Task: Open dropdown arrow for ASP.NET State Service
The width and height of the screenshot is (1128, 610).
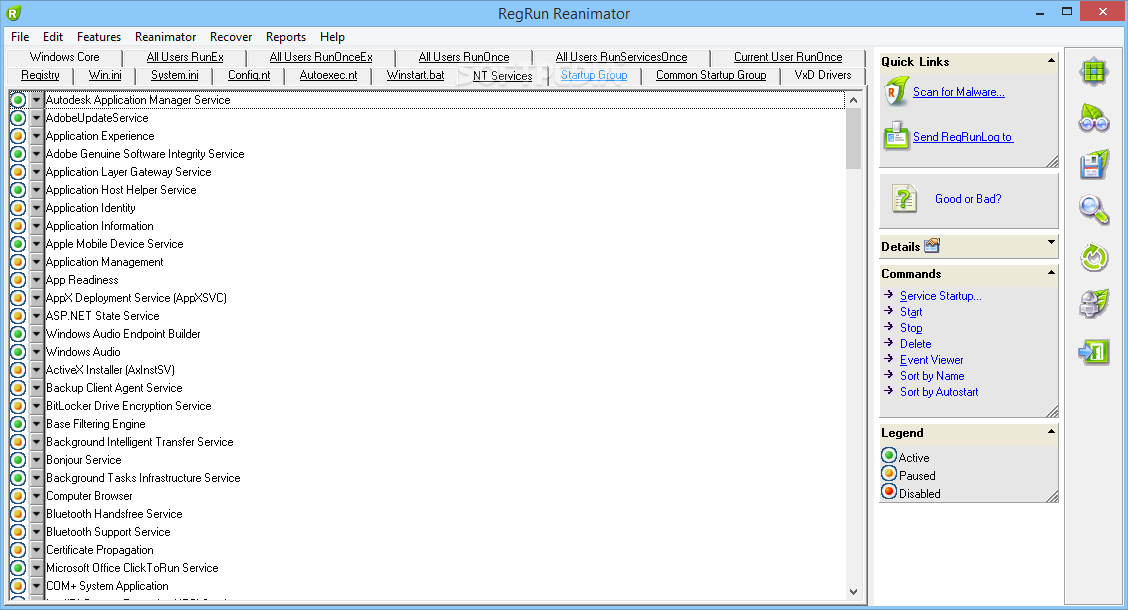Action: coord(36,316)
